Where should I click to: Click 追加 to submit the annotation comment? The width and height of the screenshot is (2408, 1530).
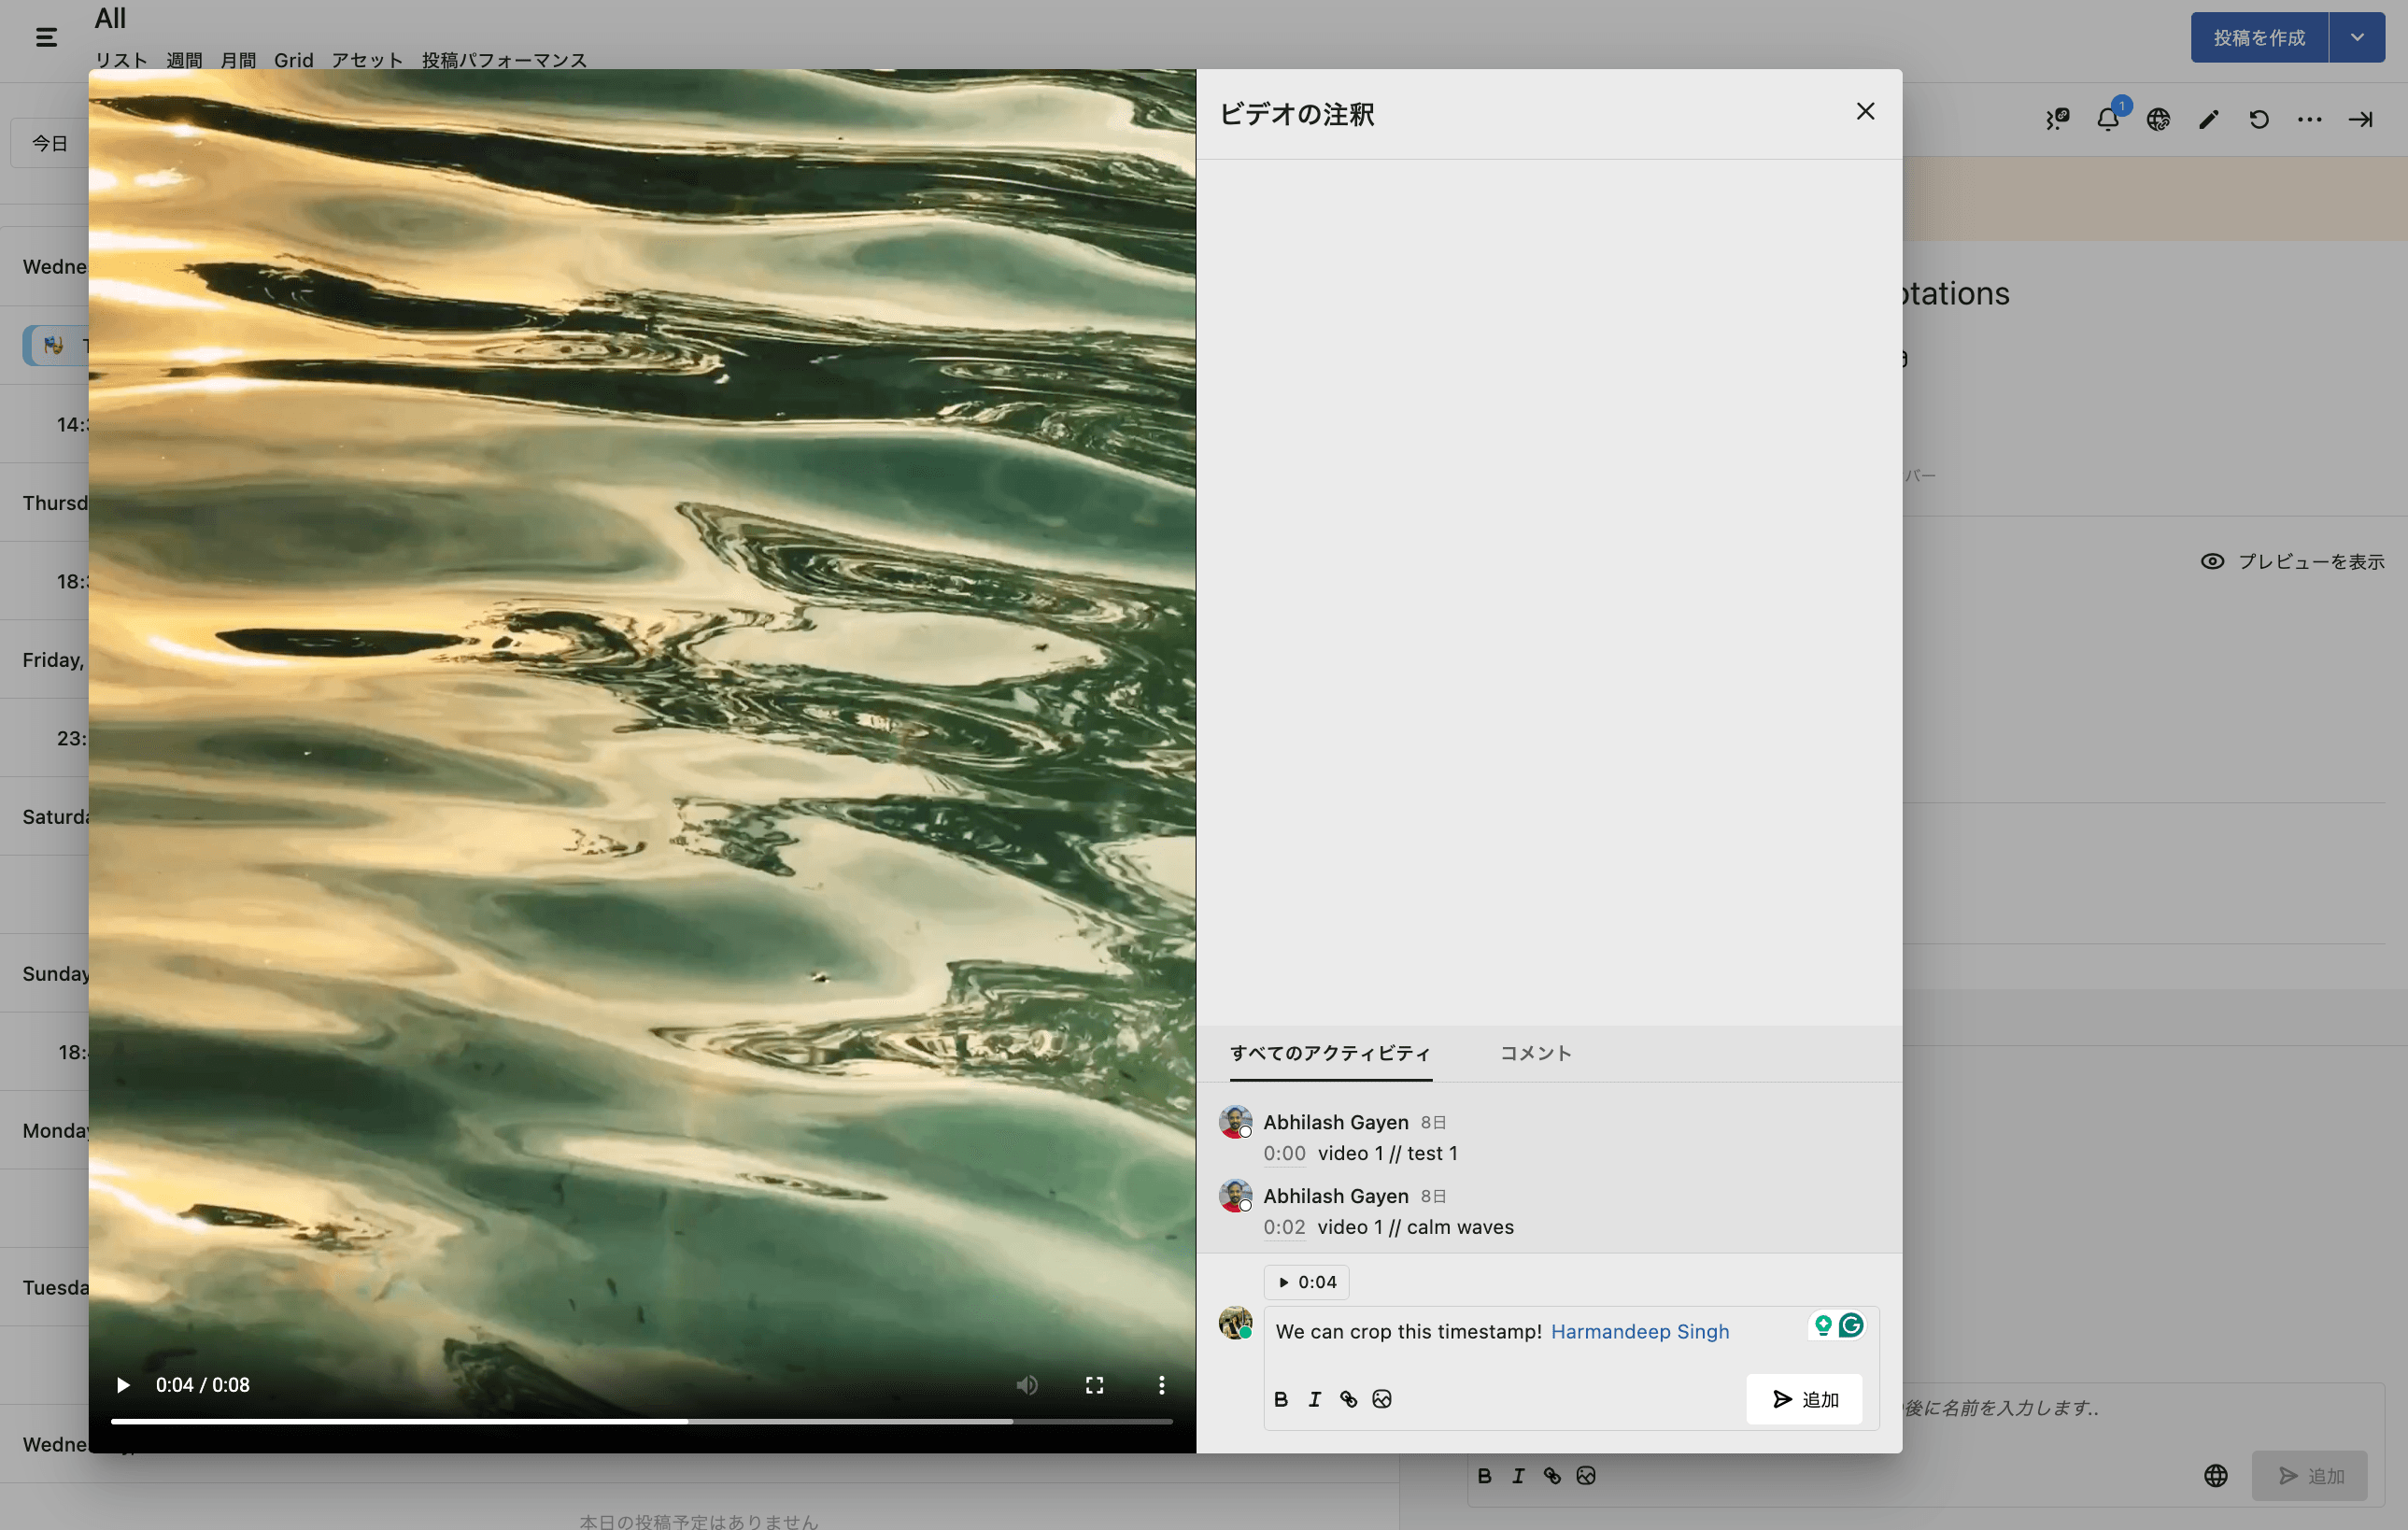tap(1805, 1399)
